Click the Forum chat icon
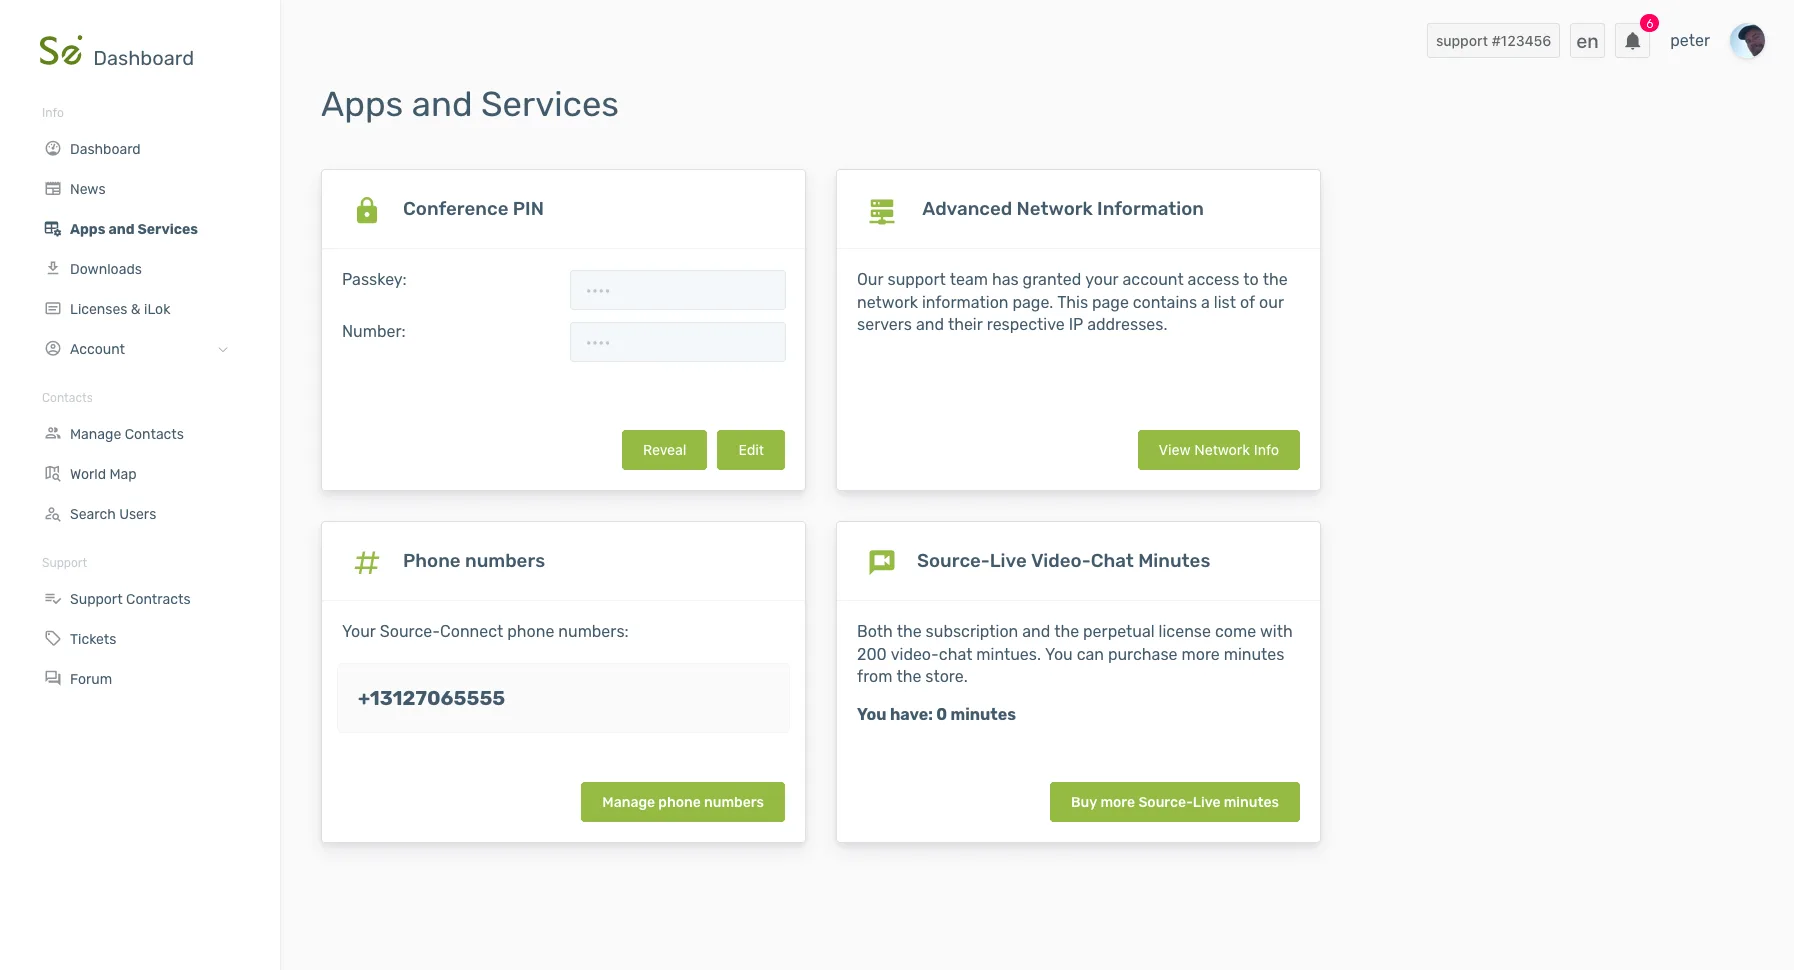 point(53,678)
